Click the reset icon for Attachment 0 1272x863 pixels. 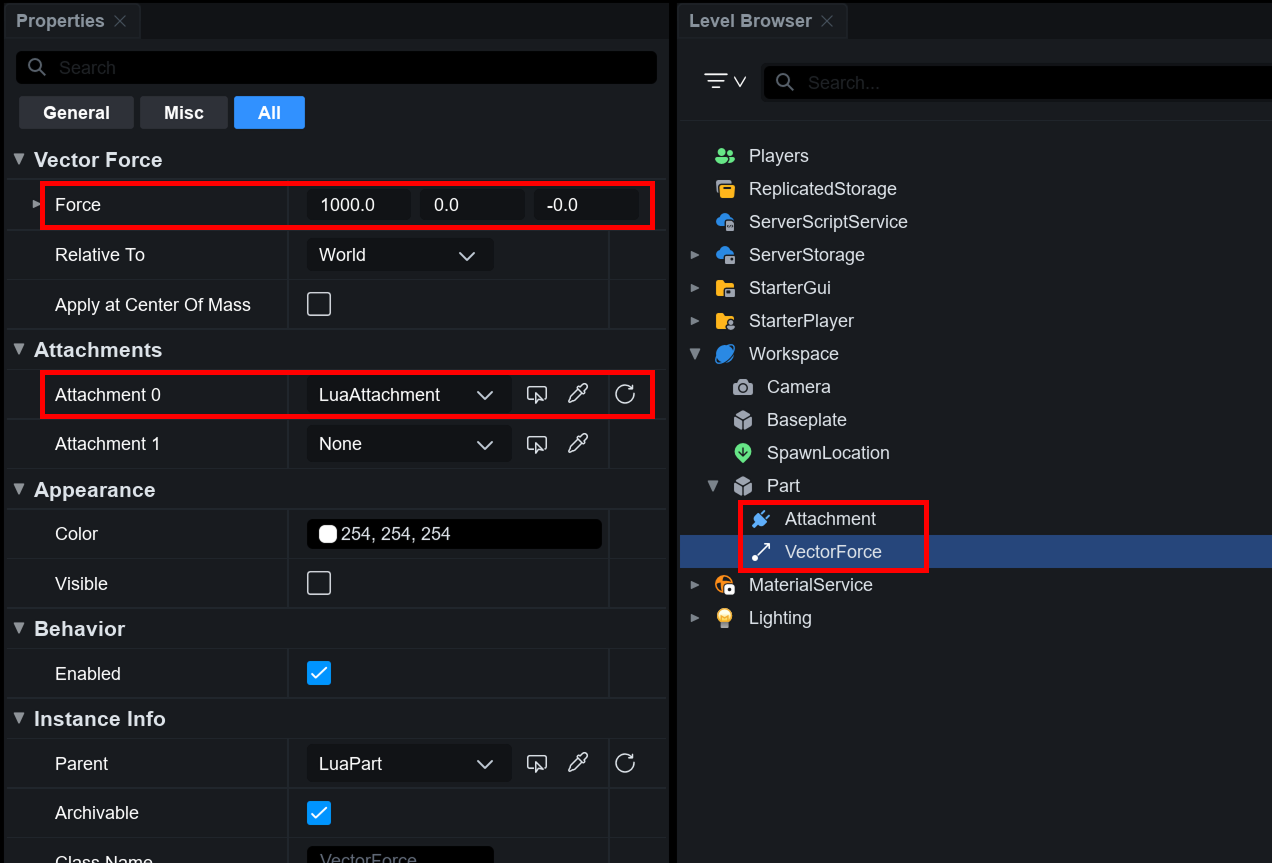625,394
